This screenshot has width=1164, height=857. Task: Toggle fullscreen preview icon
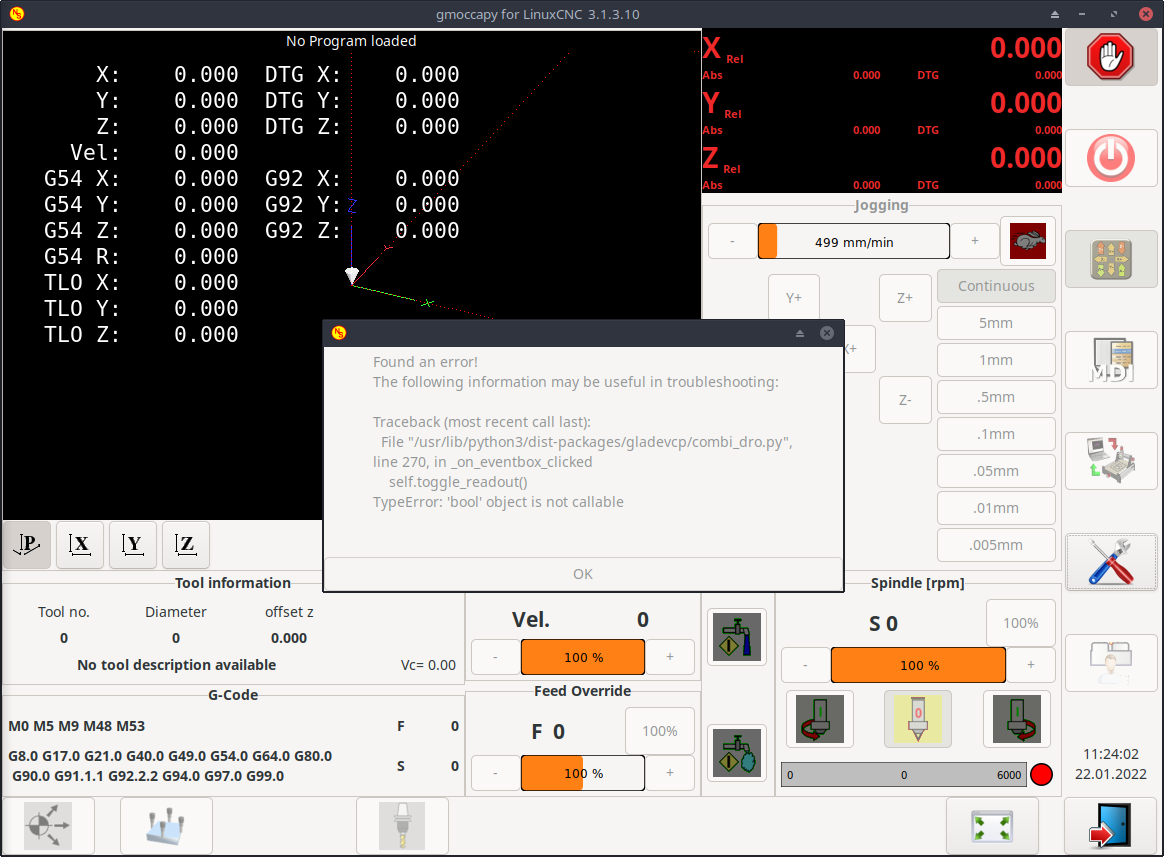click(993, 826)
